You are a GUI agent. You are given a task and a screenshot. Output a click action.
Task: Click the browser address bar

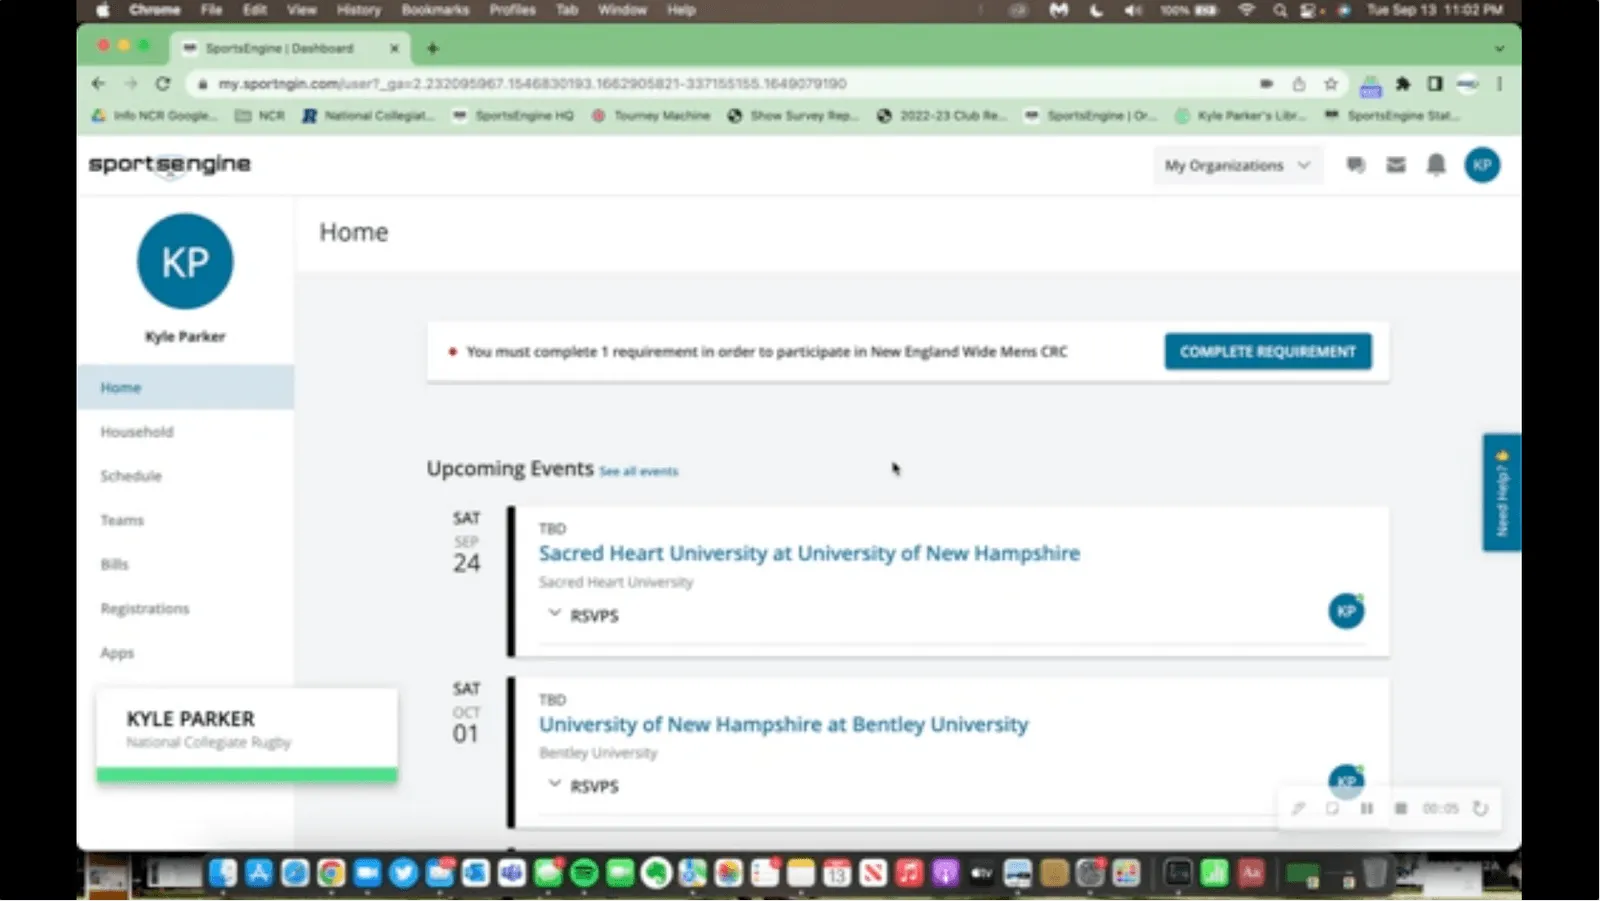(x=720, y=84)
